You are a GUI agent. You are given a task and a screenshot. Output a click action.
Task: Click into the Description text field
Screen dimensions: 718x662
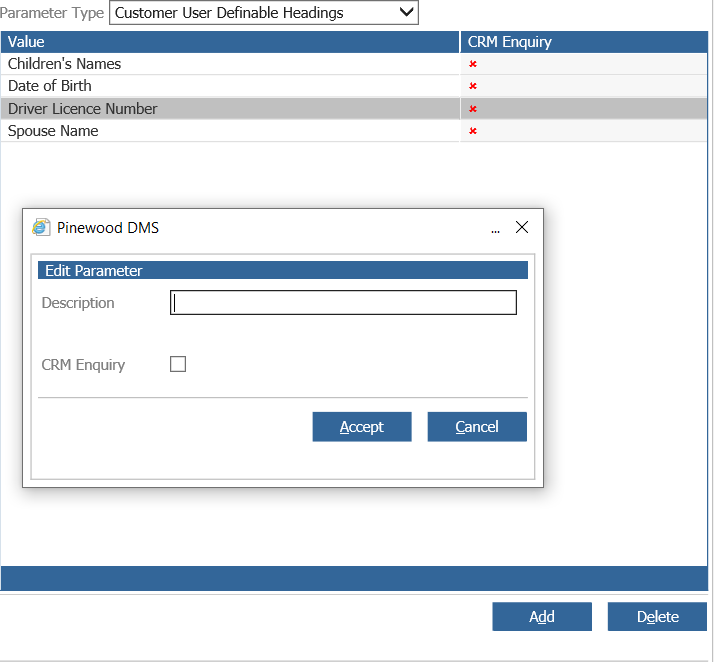343,302
